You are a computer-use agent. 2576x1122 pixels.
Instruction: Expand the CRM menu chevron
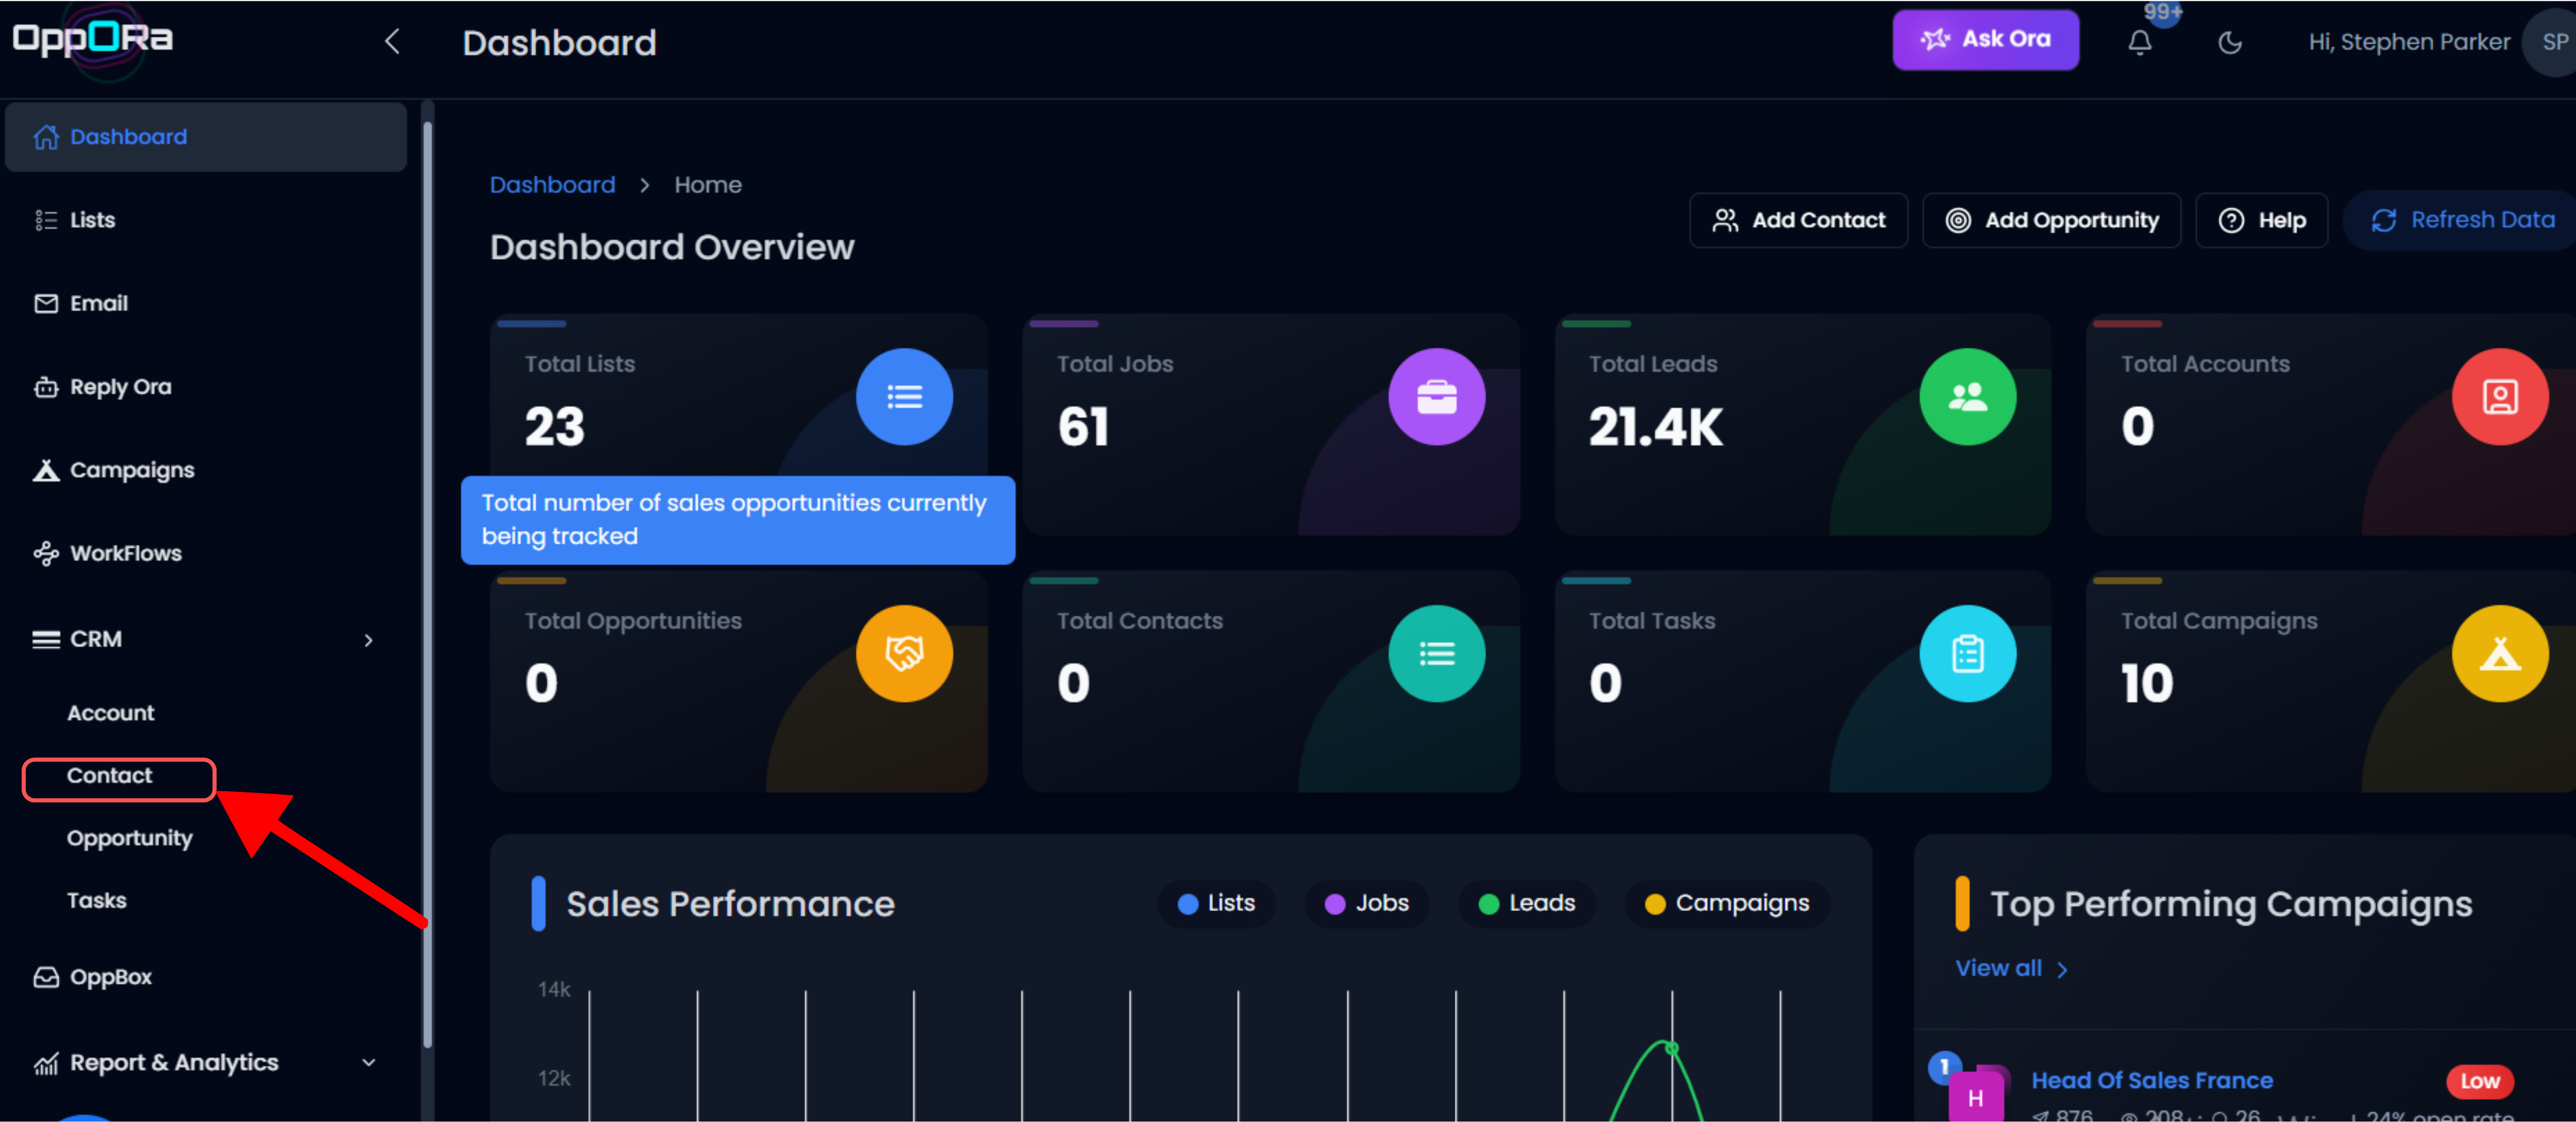[368, 640]
